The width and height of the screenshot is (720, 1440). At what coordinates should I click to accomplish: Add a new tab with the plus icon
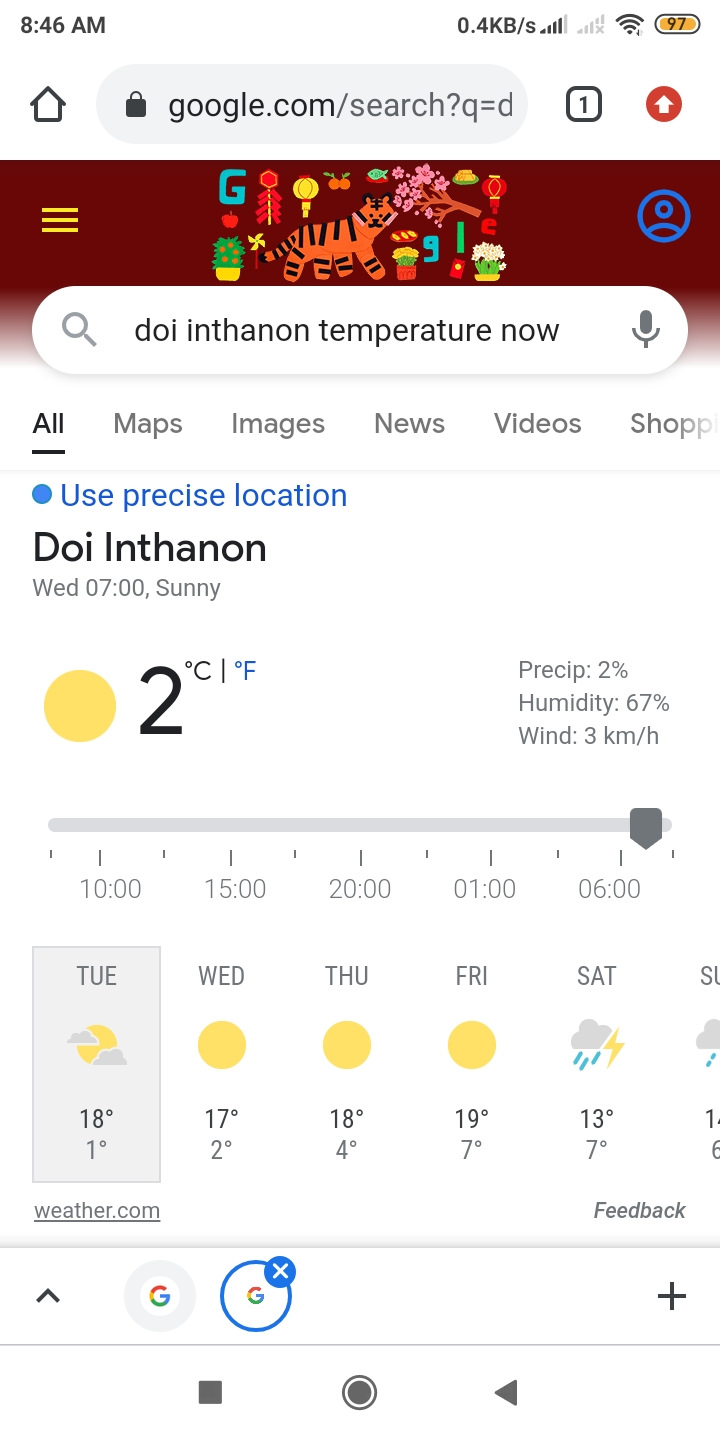(x=672, y=1297)
